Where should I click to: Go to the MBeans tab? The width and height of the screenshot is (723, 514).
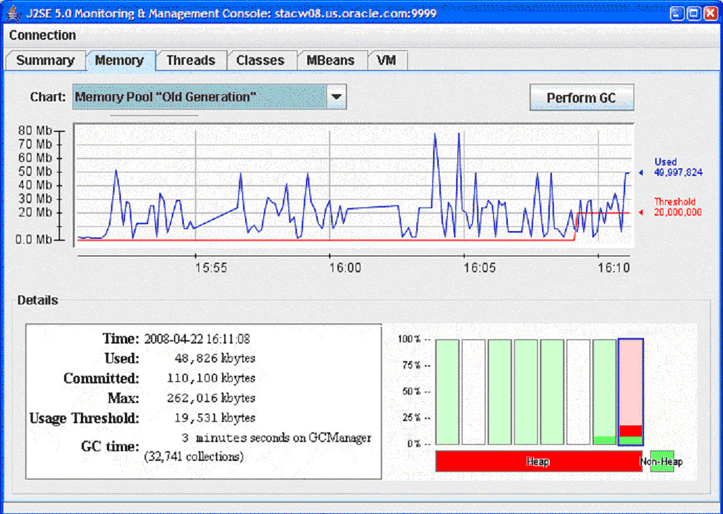(x=331, y=60)
